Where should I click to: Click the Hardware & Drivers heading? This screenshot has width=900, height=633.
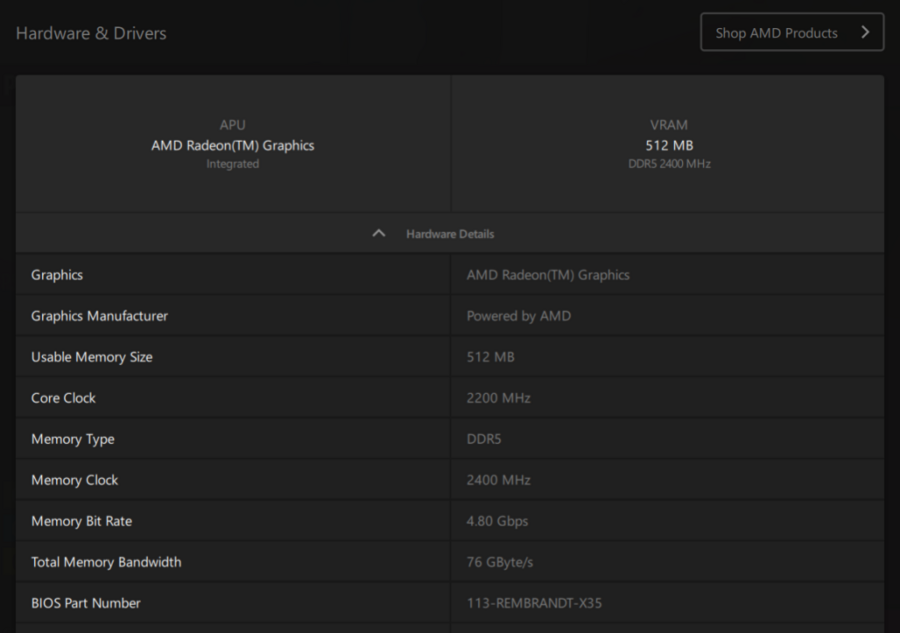click(x=91, y=33)
